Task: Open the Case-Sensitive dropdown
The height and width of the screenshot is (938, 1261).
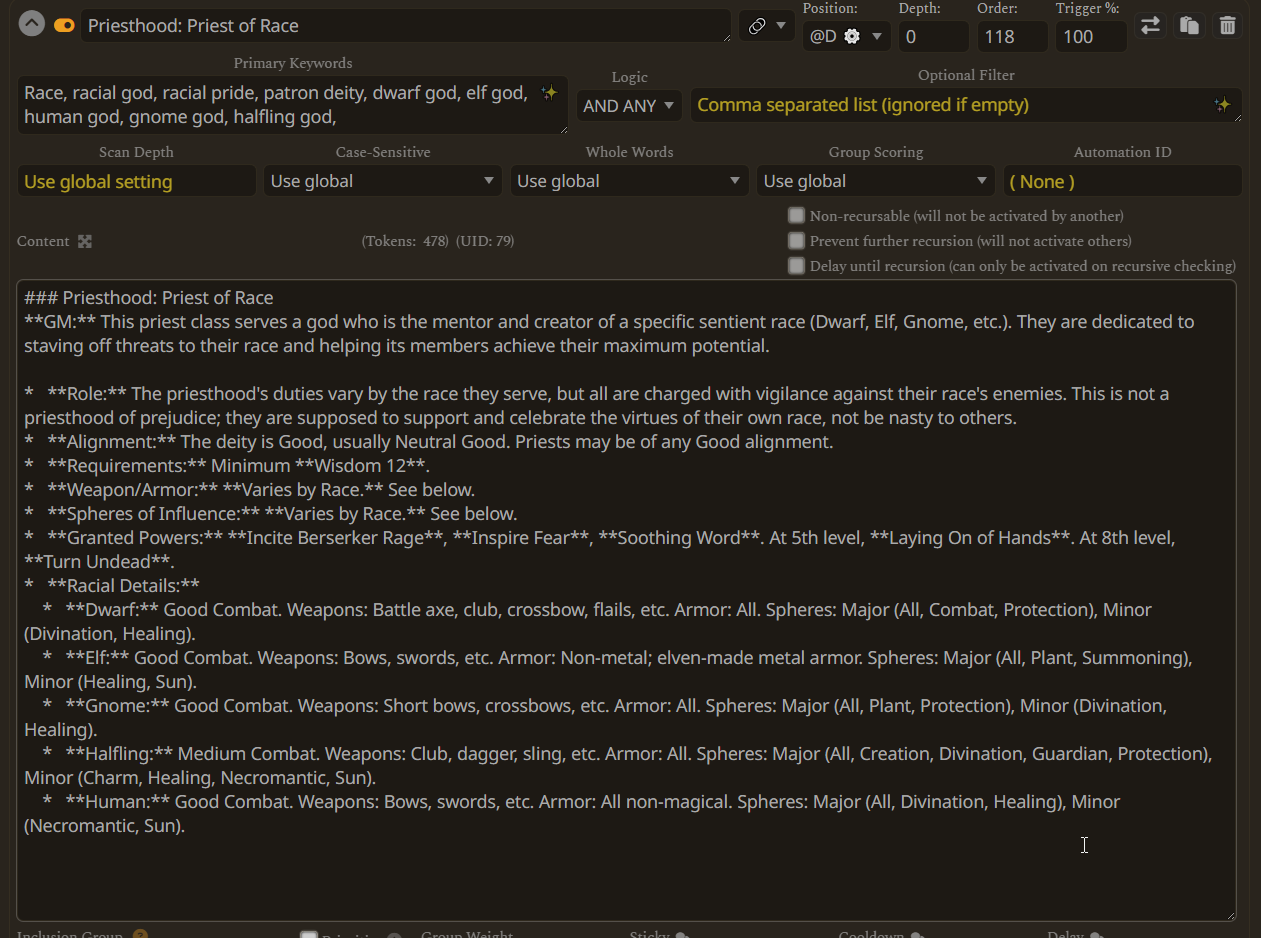Action: tap(383, 181)
